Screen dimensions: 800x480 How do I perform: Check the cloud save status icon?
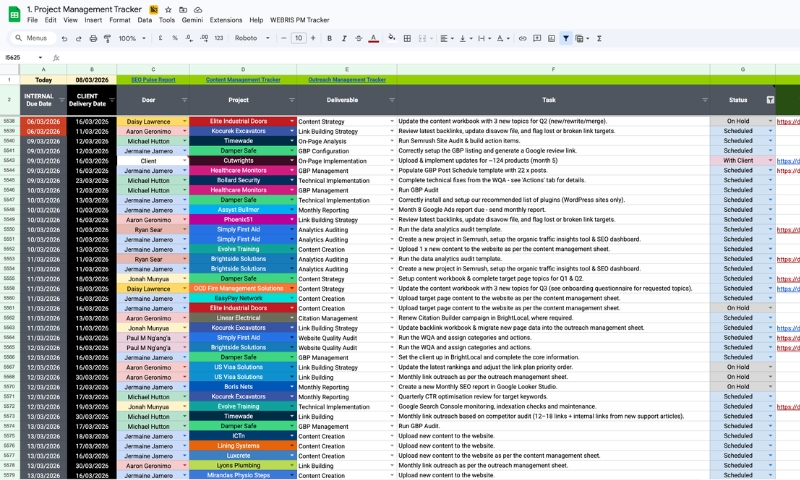198,10
